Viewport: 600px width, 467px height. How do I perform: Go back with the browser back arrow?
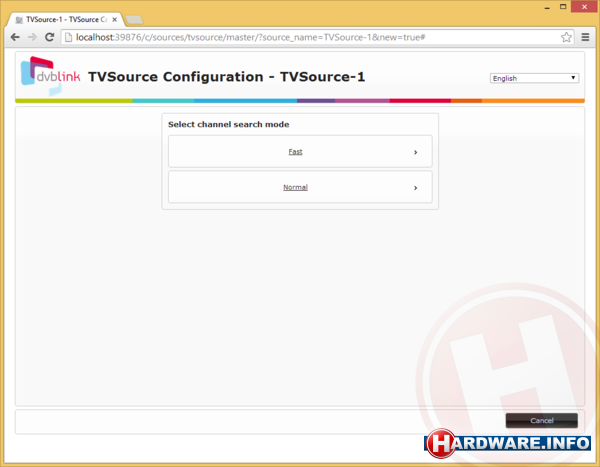(x=15, y=37)
